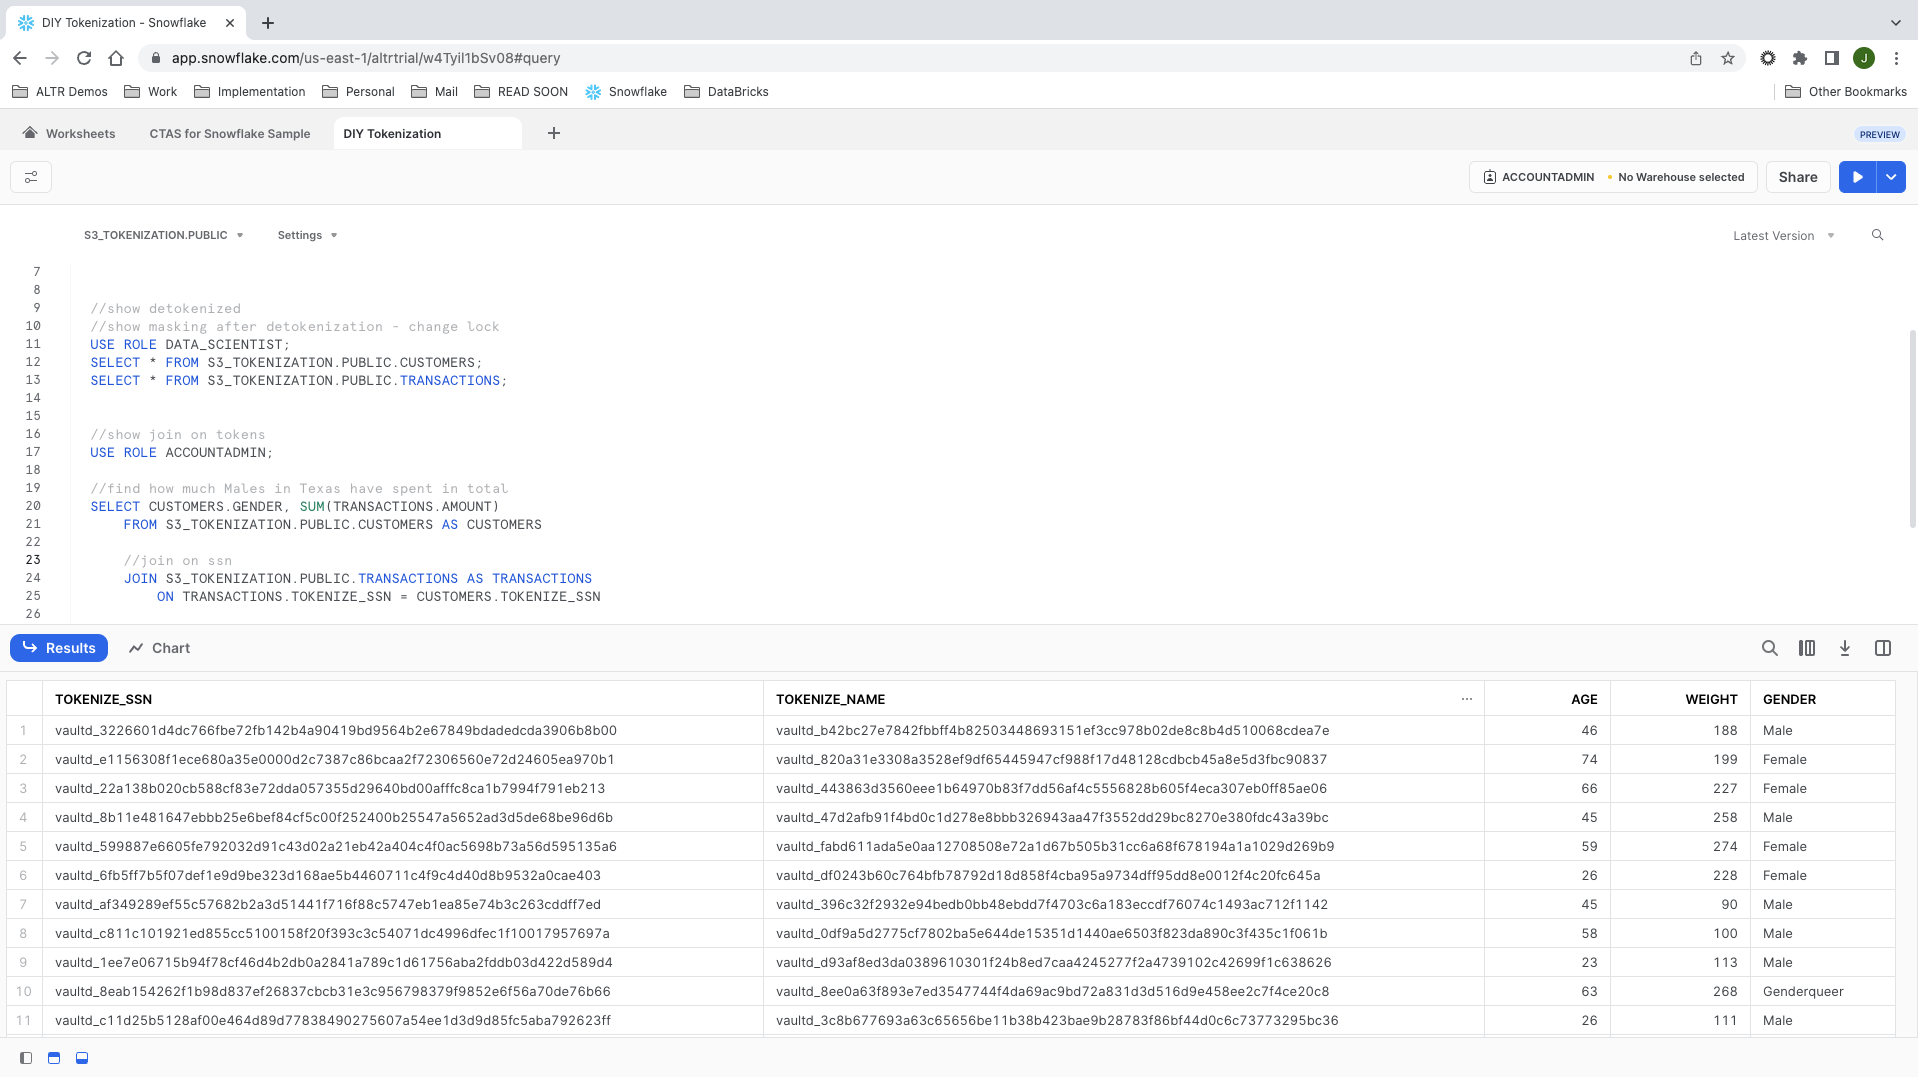
Task: Open run options dropdown arrow
Action: [1891, 177]
